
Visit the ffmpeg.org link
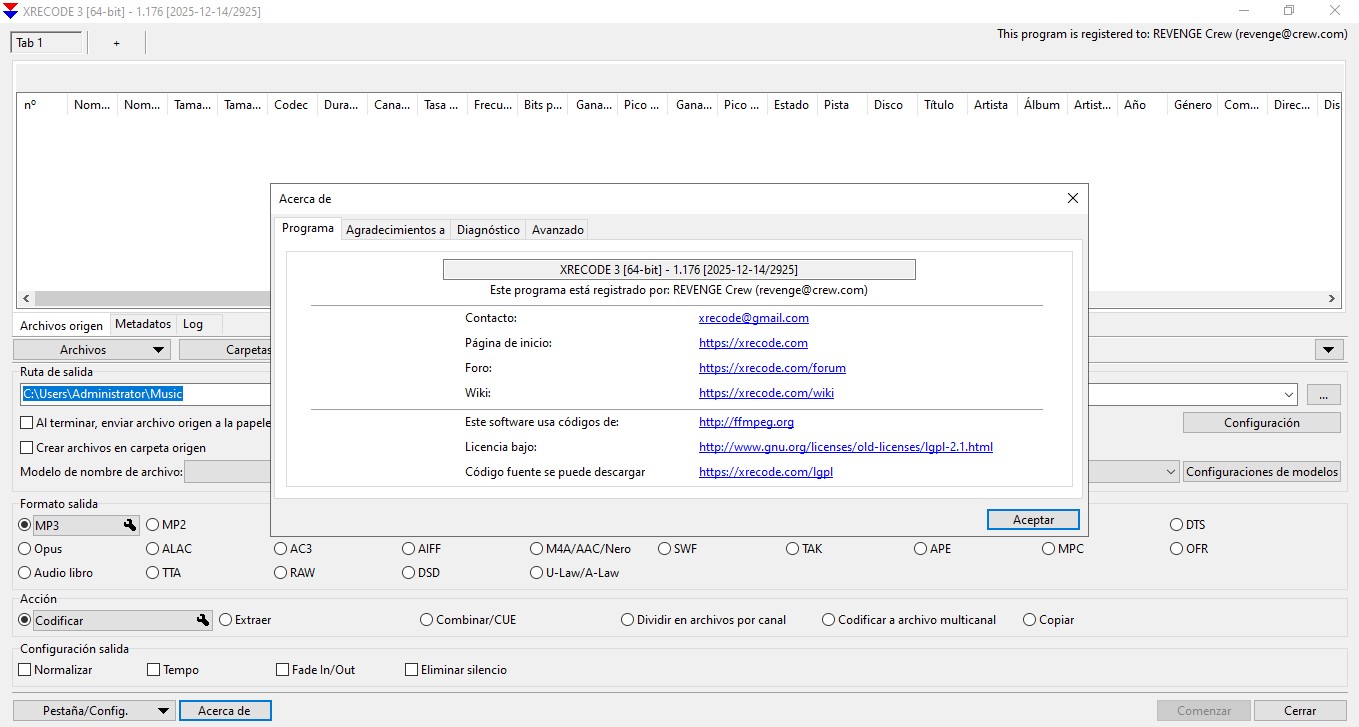click(x=745, y=422)
